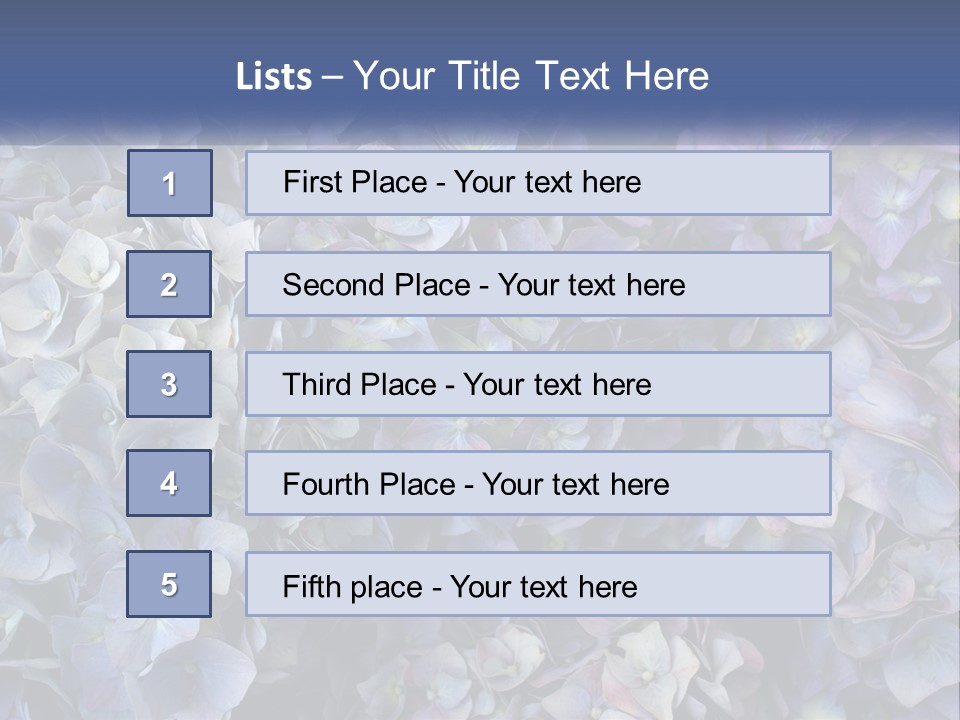The height and width of the screenshot is (720, 960).
Task: Click 'Your text here' in First Place bar
Action: (x=547, y=182)
